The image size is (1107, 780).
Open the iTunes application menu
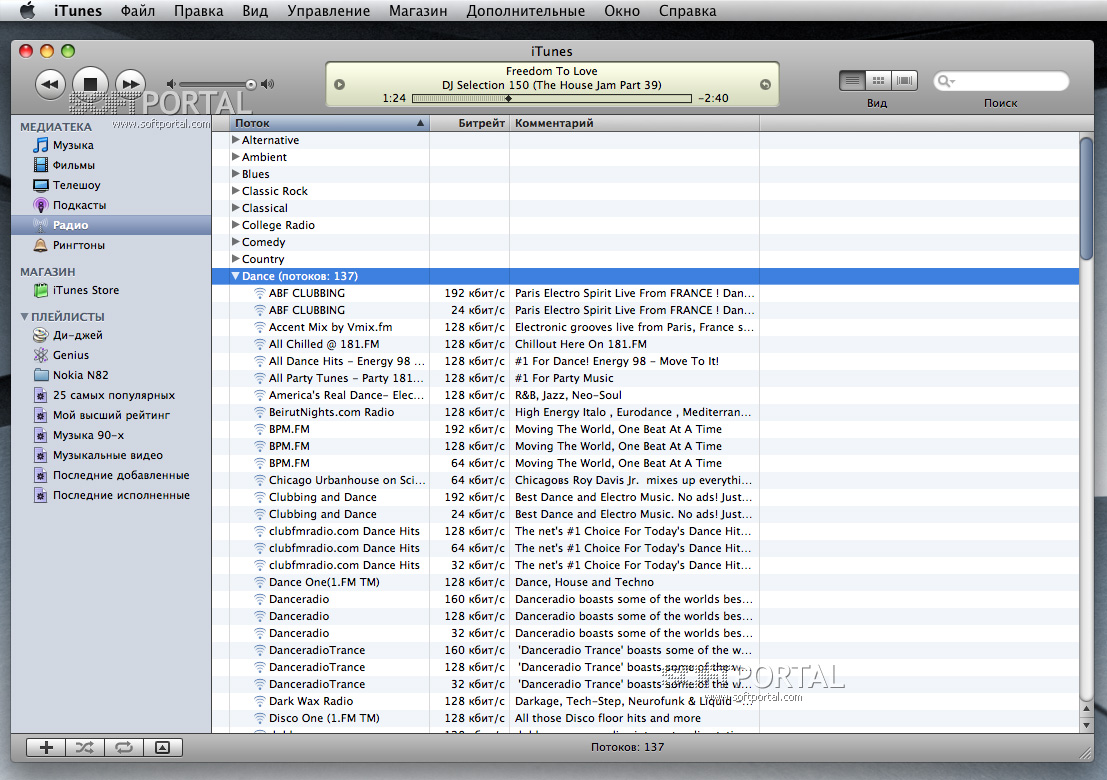coord(78,11)
